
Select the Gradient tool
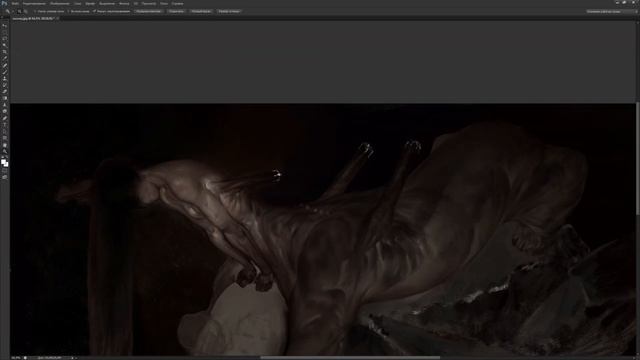click(4, 98)
